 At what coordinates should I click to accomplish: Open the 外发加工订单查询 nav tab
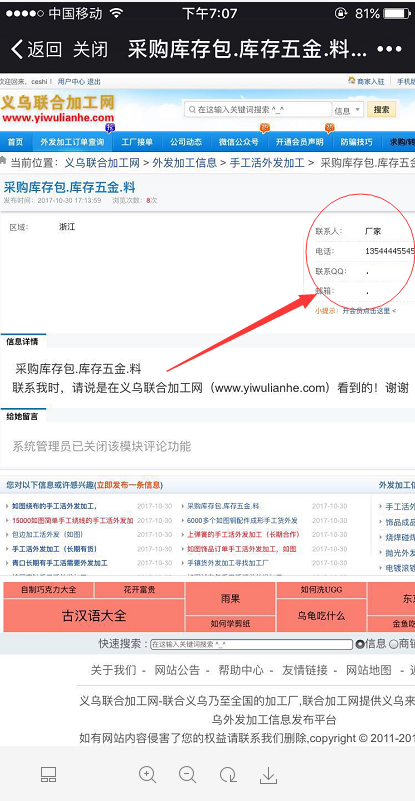[72, 142]
